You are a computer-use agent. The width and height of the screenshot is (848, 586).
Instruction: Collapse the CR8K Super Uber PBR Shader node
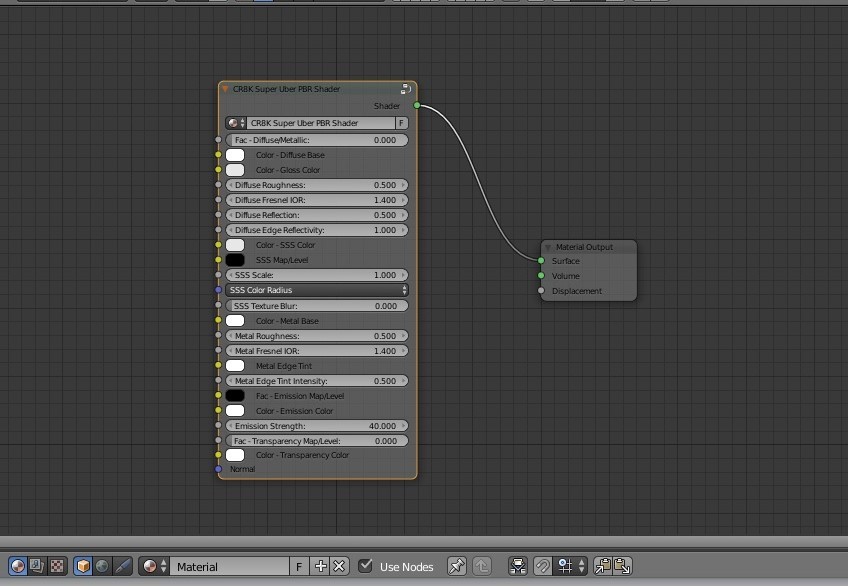click(x=226, y=88)
